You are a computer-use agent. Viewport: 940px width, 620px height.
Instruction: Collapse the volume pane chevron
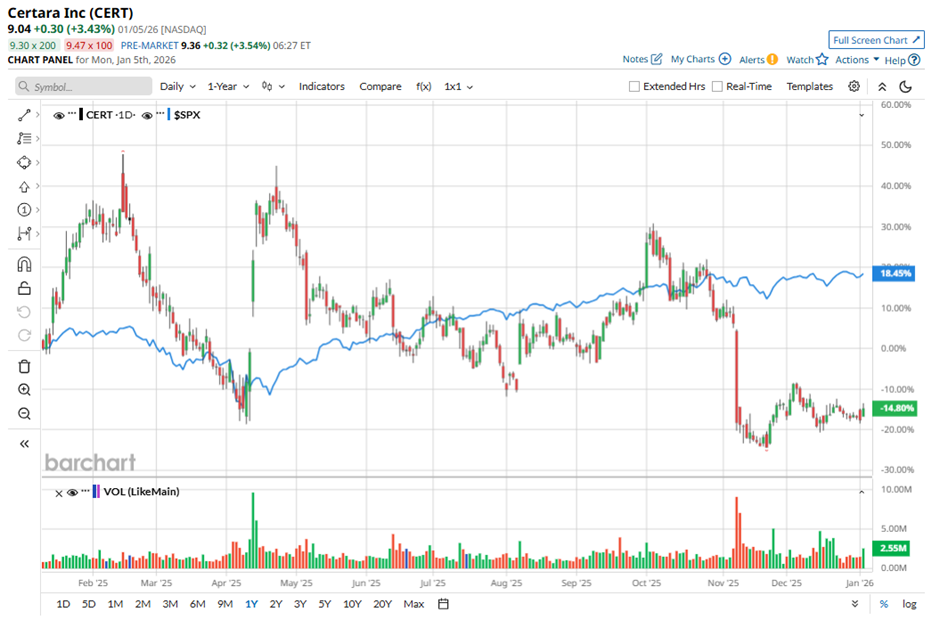coord(861,492)
